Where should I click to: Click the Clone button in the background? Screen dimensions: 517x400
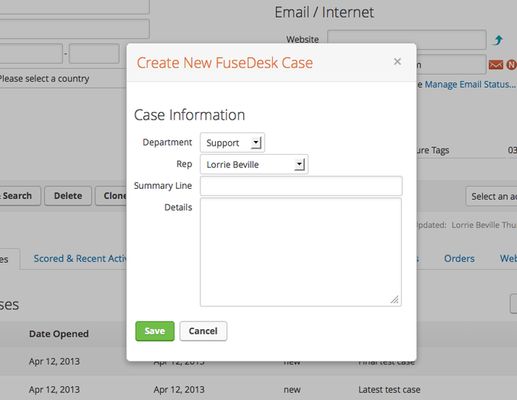[x=111, y=196]
